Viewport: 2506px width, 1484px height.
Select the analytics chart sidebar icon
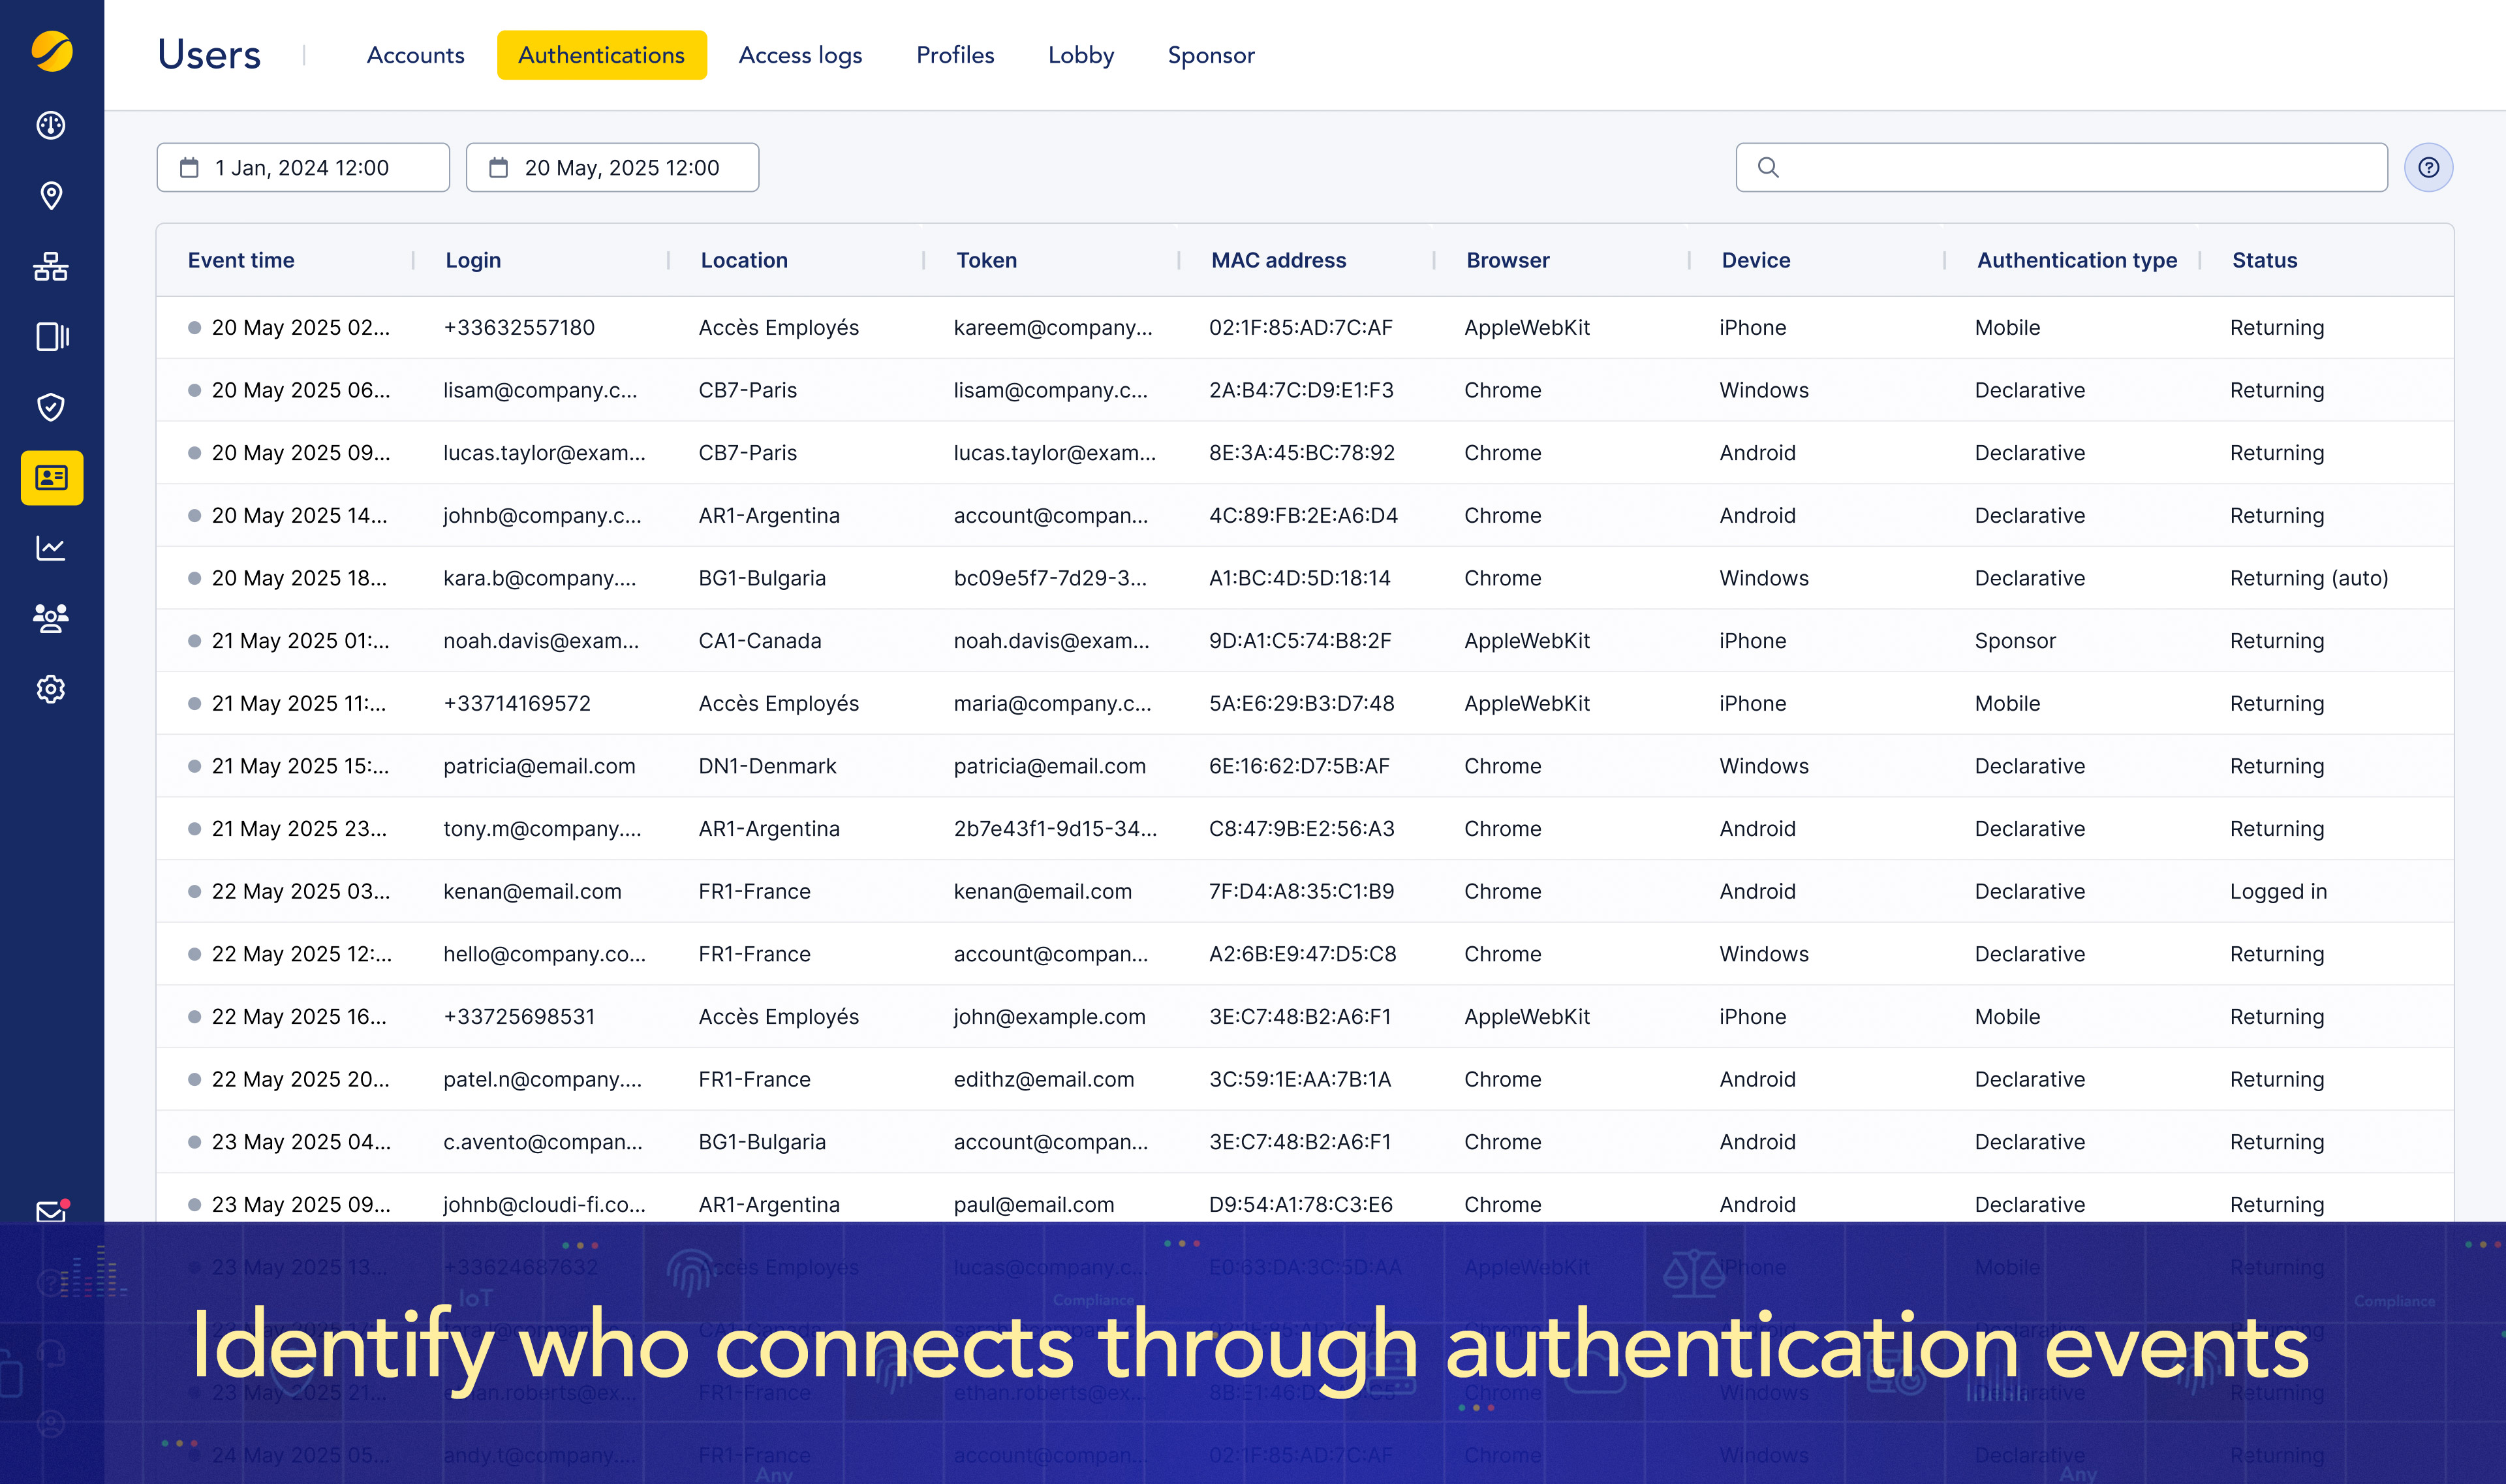coord(51,548)
